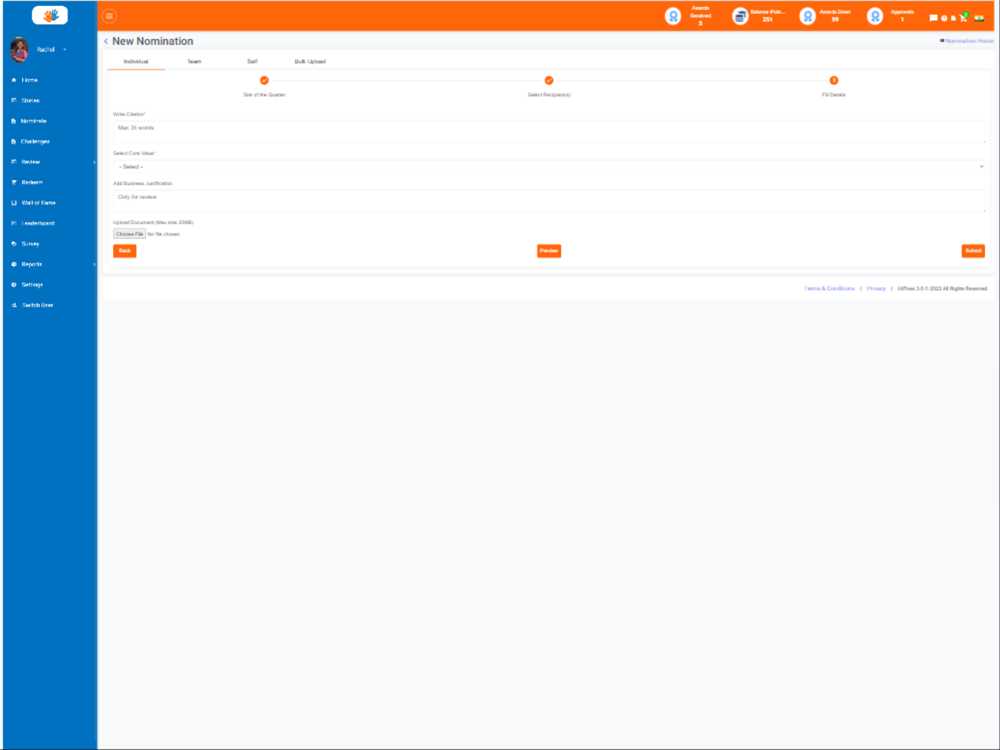1000x750 pixels.
Task: Click the 'No file chosen' text
Action: coord(164,234)
